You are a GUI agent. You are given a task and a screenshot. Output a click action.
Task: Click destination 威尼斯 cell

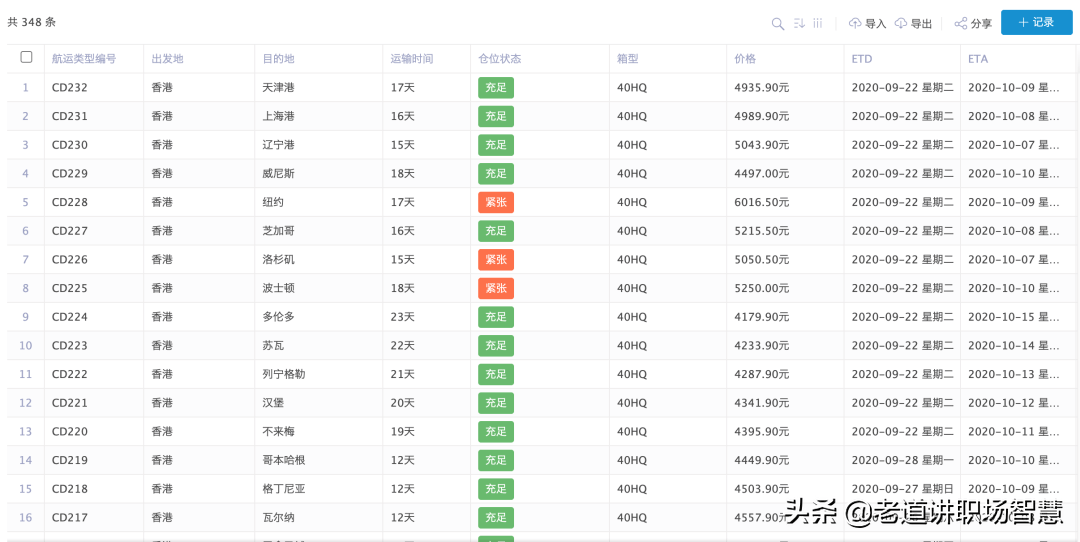tap(319, 174)
